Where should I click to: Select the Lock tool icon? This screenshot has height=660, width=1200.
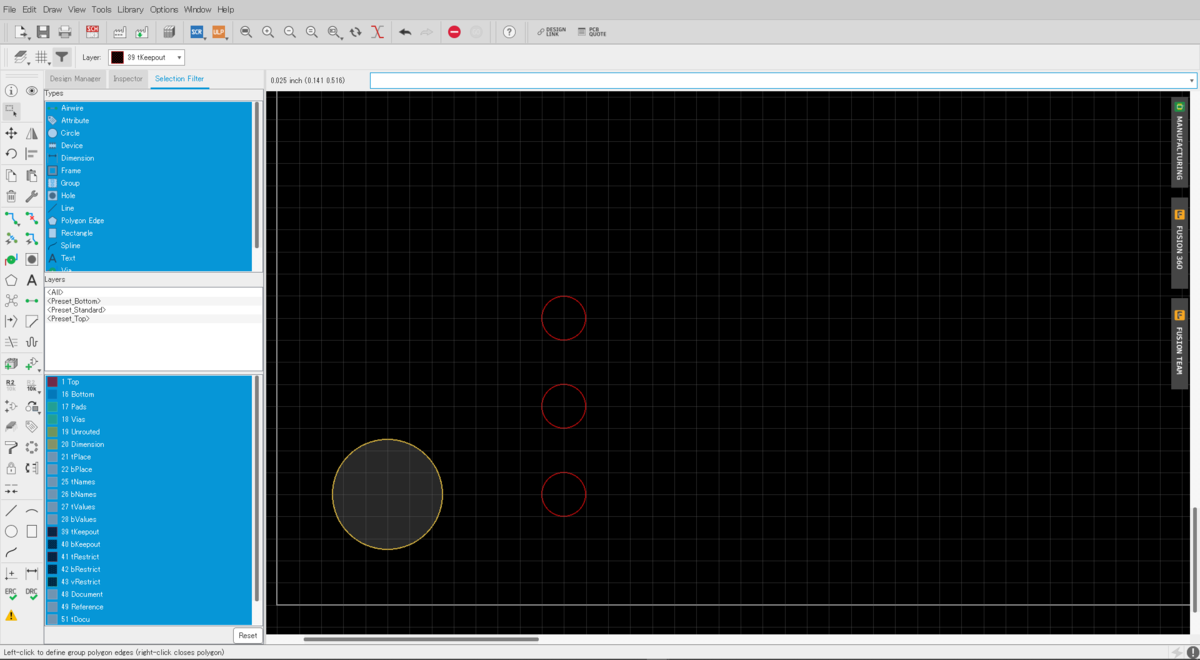click(11, 468)
